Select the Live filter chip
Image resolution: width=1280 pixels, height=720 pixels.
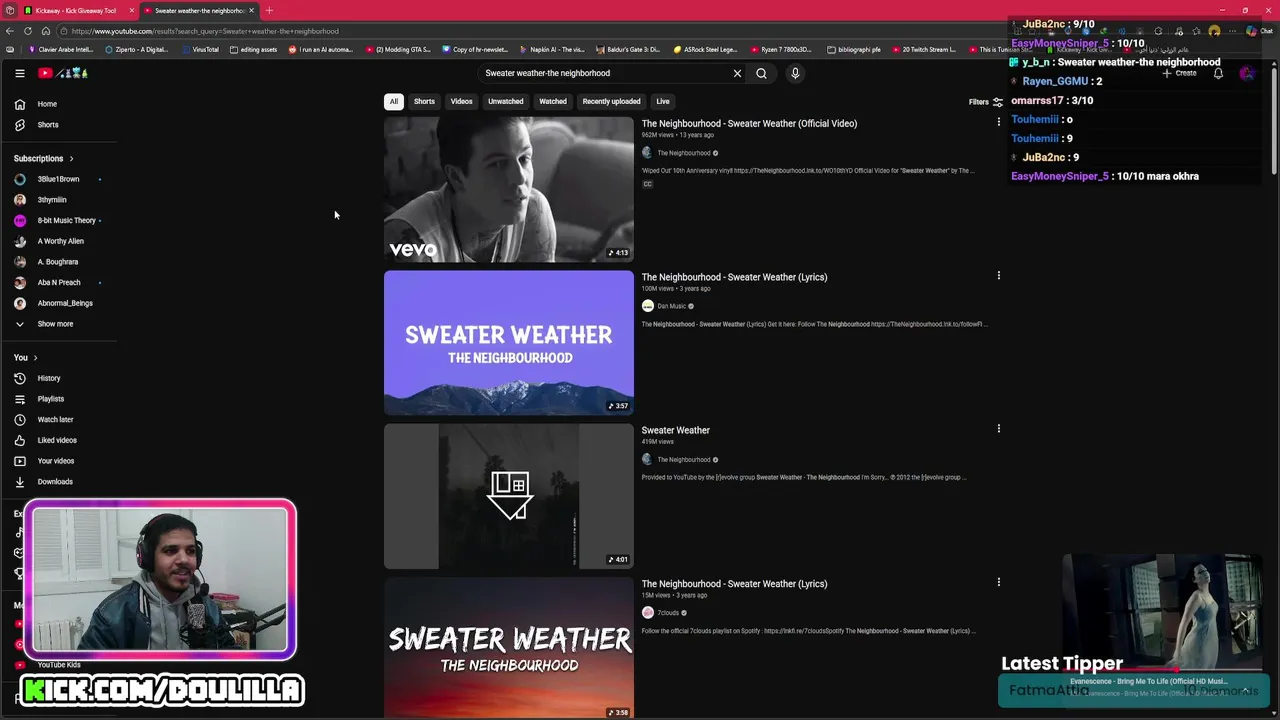point(663,101)
